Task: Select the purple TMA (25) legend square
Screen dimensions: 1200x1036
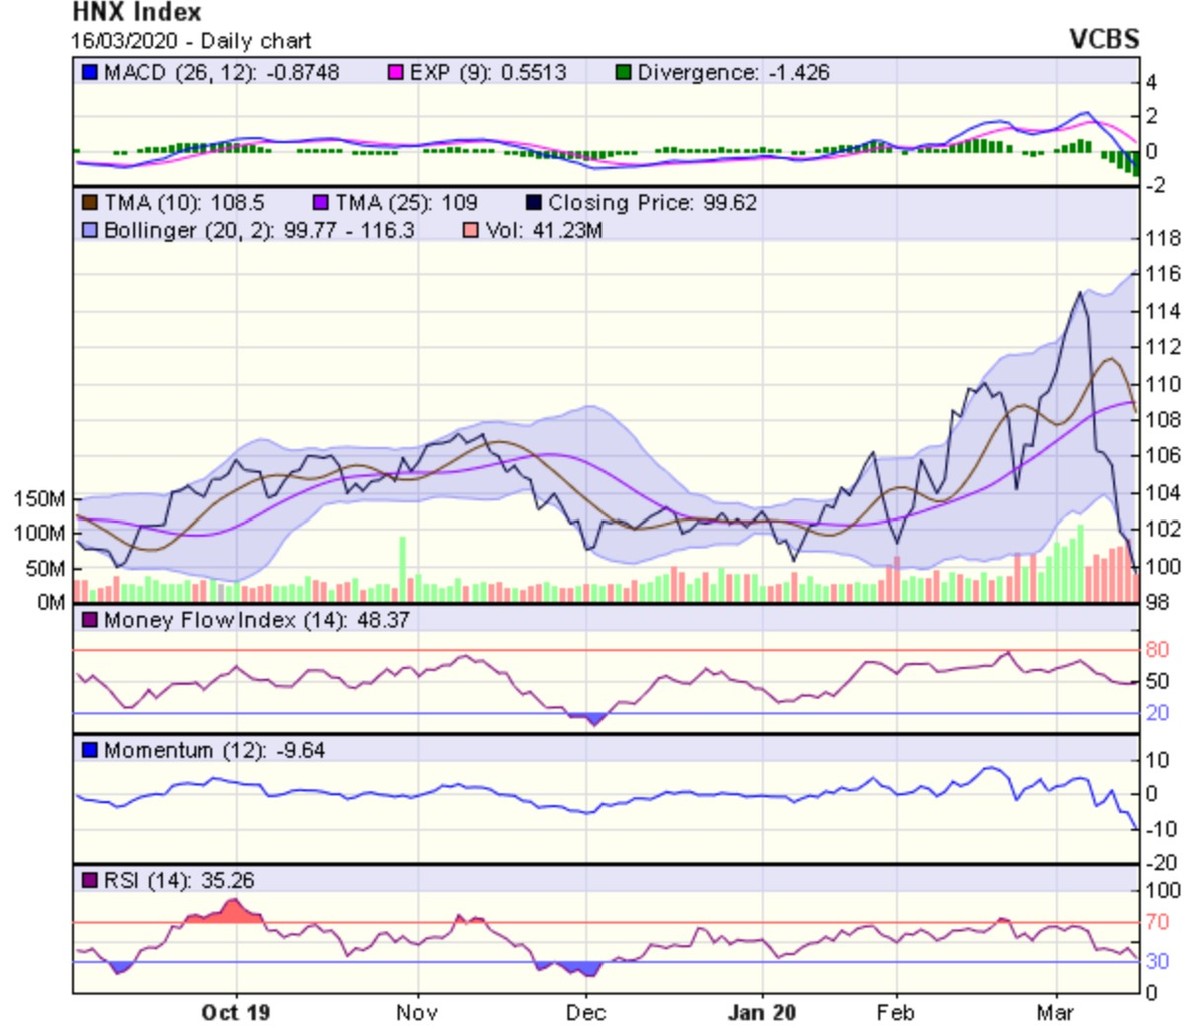Action: tap(321, 203)
